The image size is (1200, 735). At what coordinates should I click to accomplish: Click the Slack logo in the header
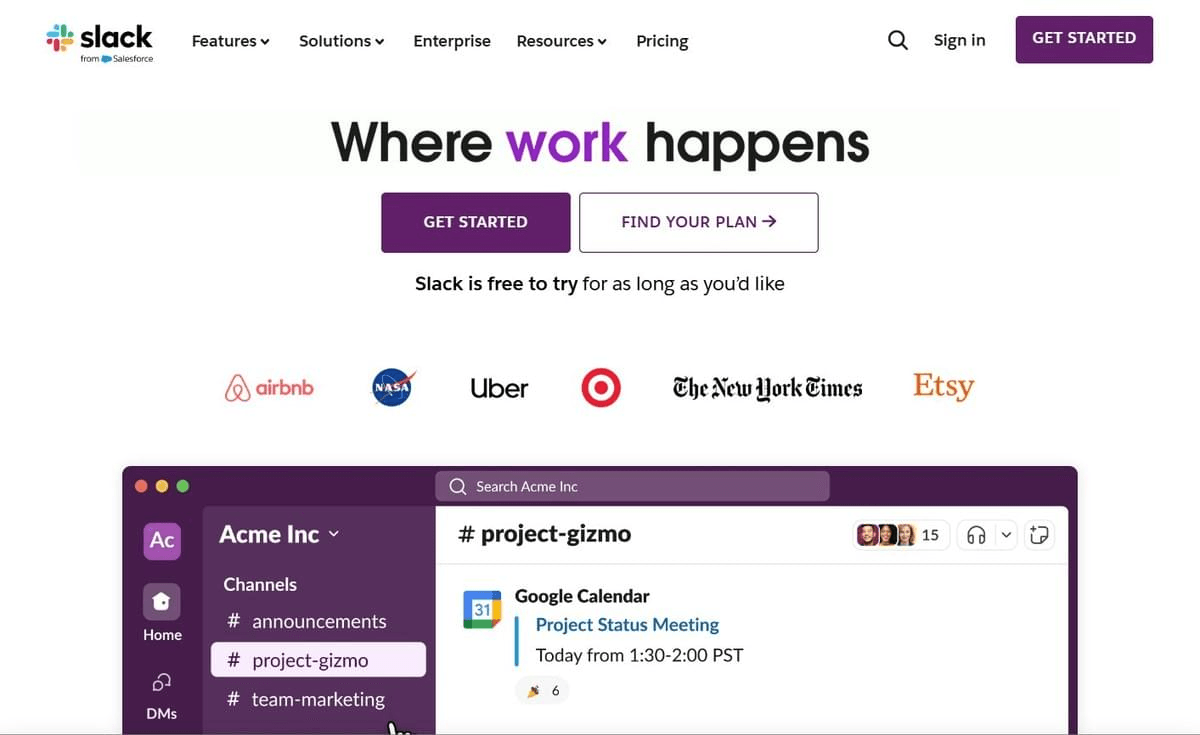tap(100, 40)
